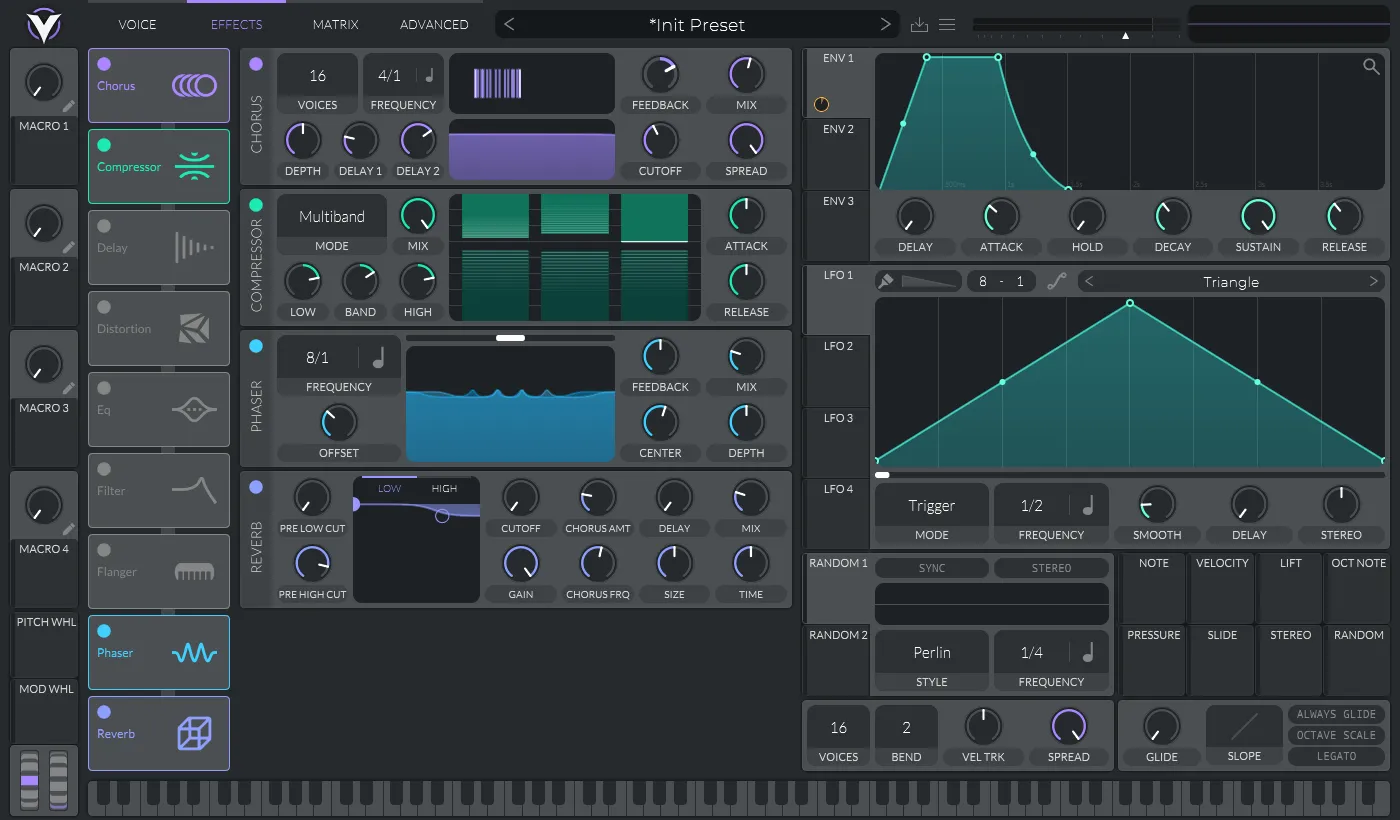Click the chorus frequency note icon
Image resolution: width=1400 pixels, height=820 pixels.
pos(430,75)
